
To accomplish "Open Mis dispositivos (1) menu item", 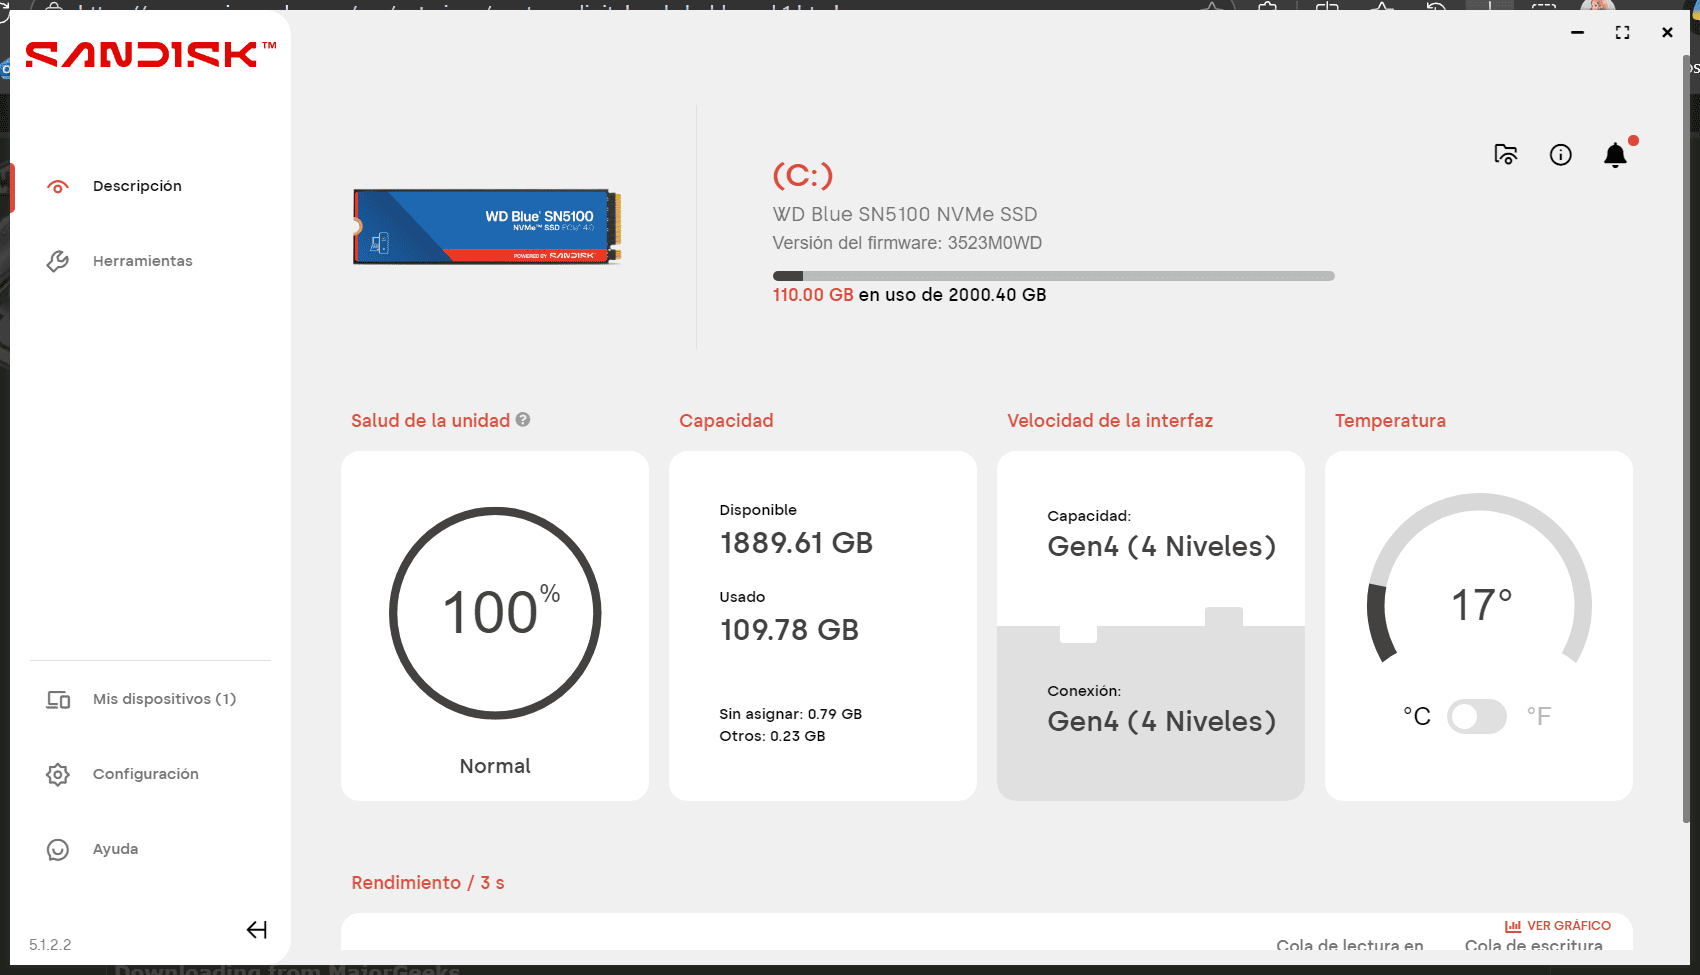I will [164, 699].
